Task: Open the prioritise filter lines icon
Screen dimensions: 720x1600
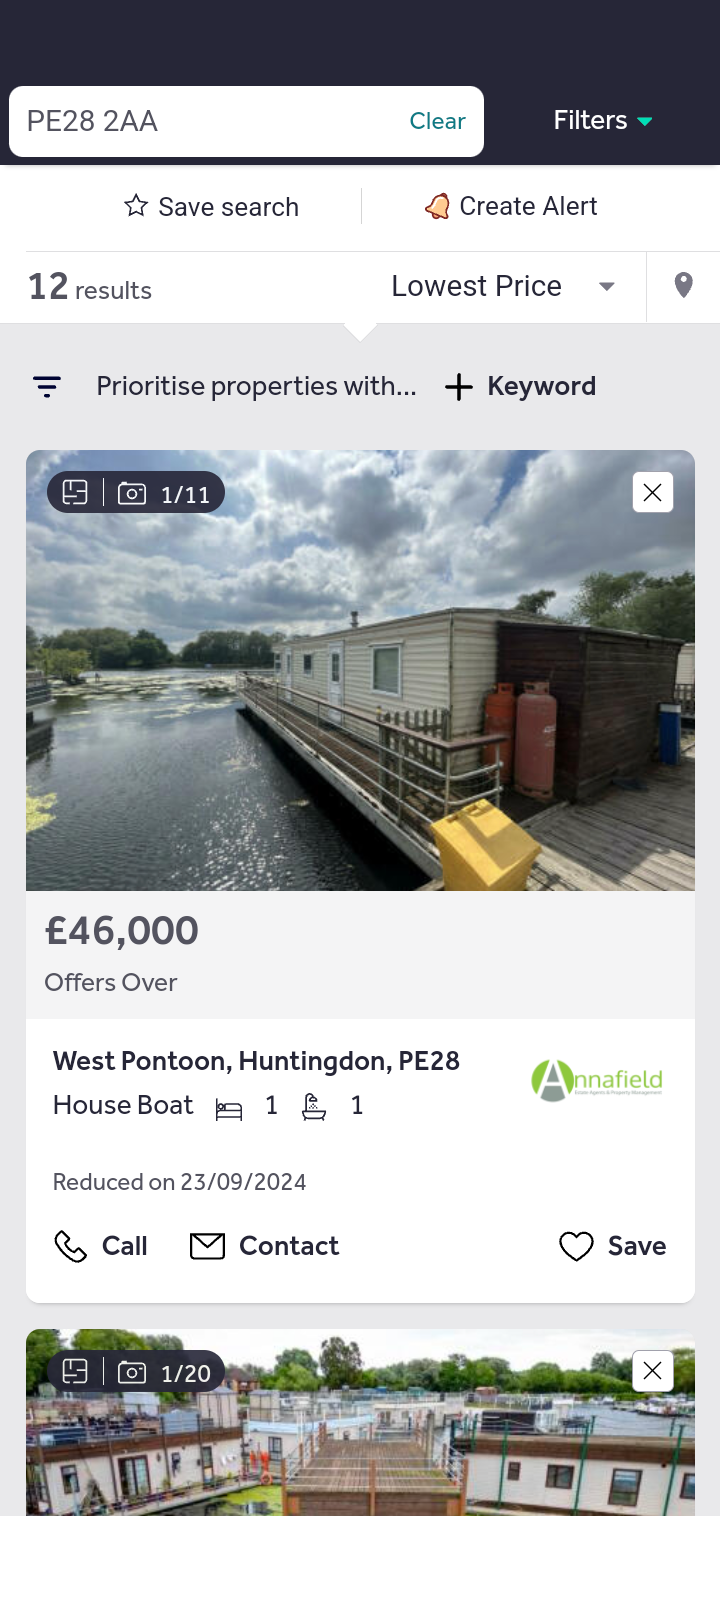Action: (47, 387)
